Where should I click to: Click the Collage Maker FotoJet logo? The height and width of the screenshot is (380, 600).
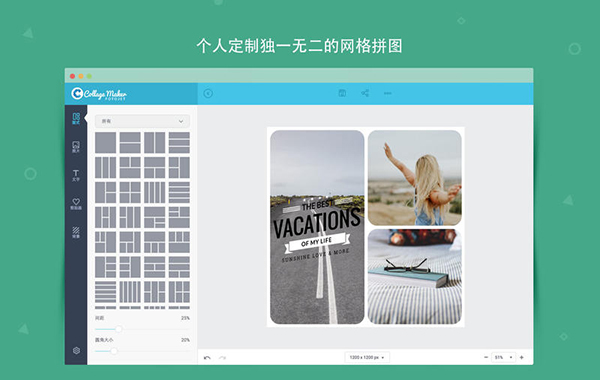click(99, 94)
